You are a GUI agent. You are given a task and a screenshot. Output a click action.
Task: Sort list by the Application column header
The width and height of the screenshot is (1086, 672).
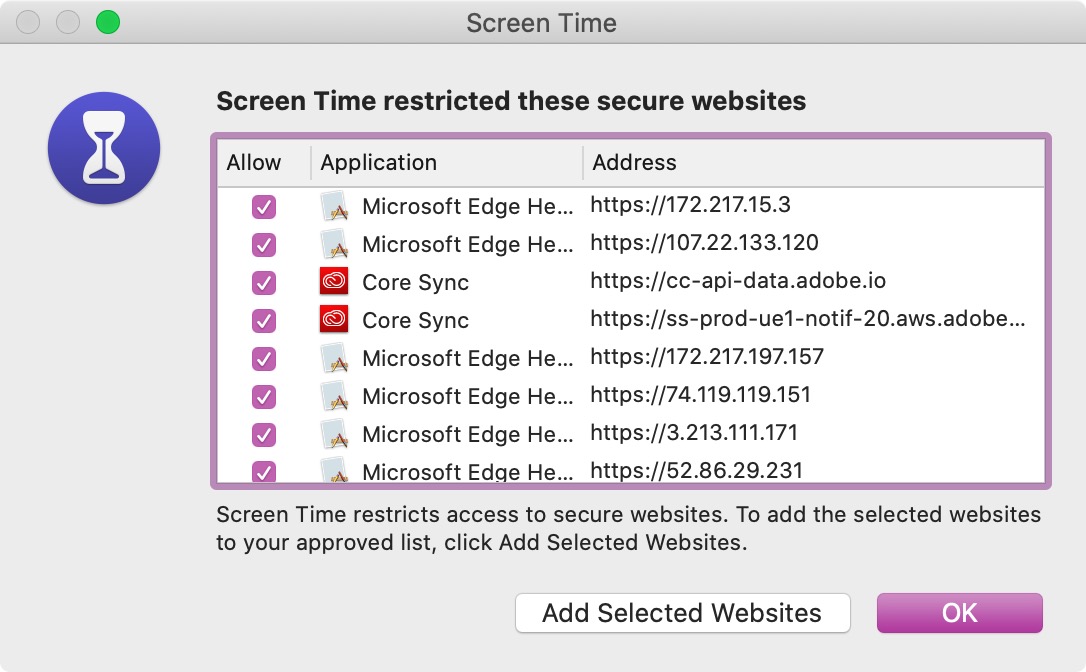point(378,162)
